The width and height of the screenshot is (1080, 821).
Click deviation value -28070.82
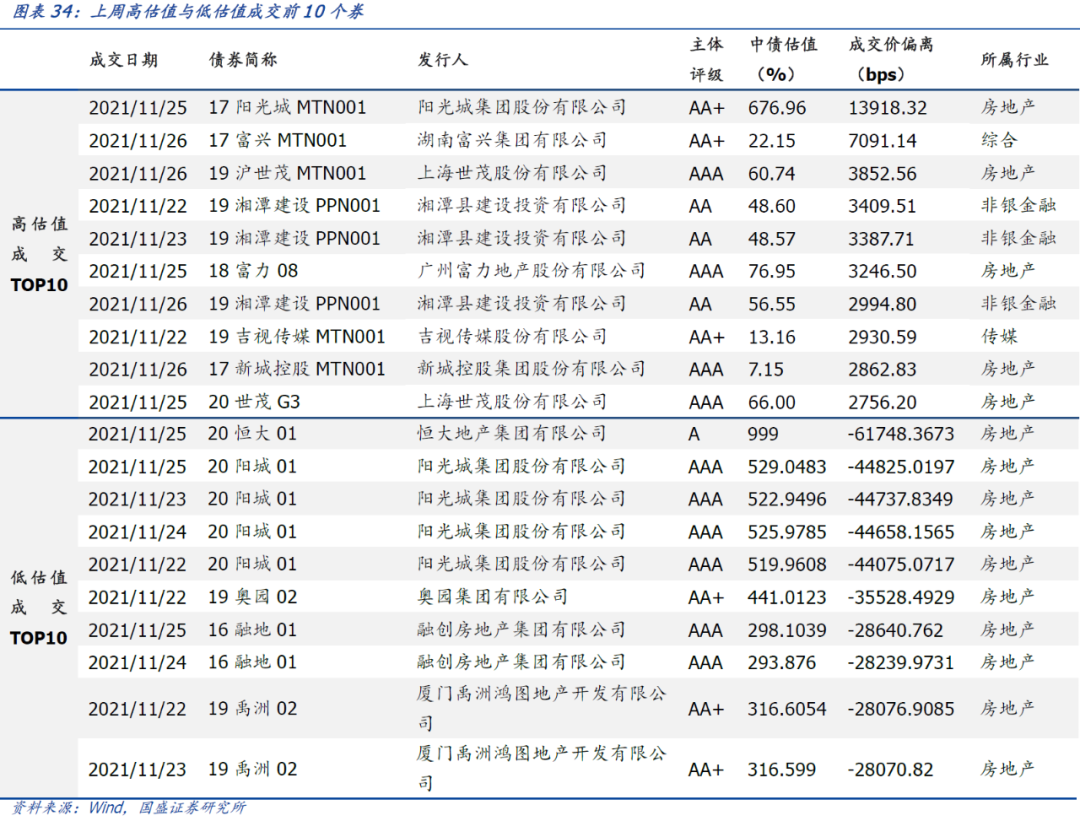point(891,769)
